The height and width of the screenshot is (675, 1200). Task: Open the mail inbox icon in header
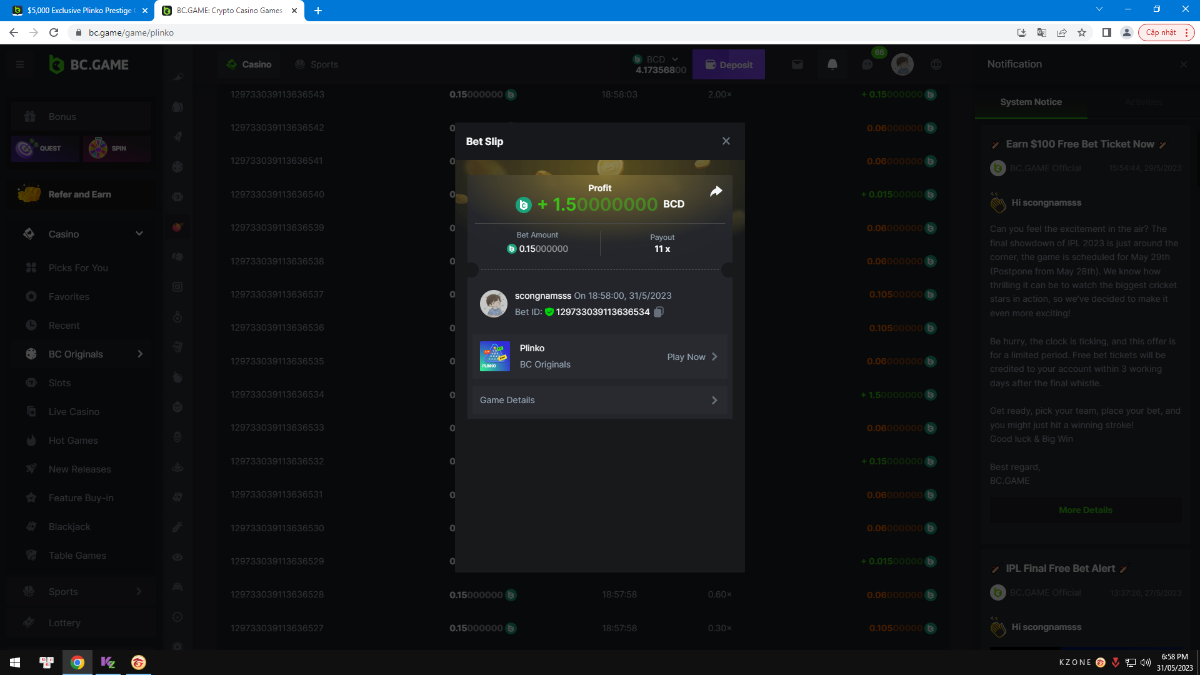pyautogui.click(x=798, y=64)
